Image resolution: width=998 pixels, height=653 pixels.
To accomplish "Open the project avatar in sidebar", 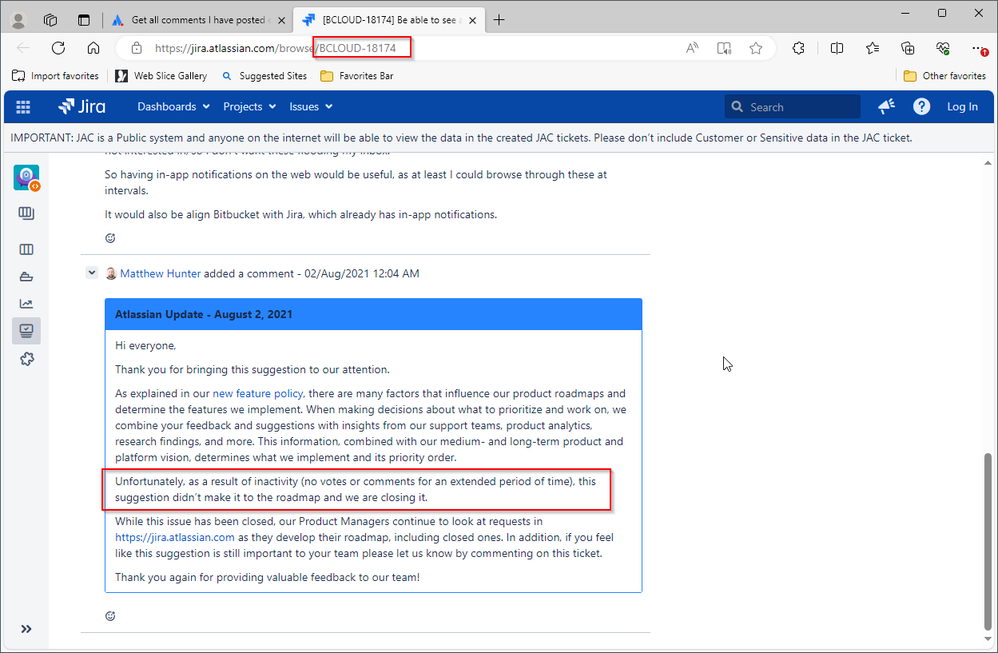I will pos(26,178).
